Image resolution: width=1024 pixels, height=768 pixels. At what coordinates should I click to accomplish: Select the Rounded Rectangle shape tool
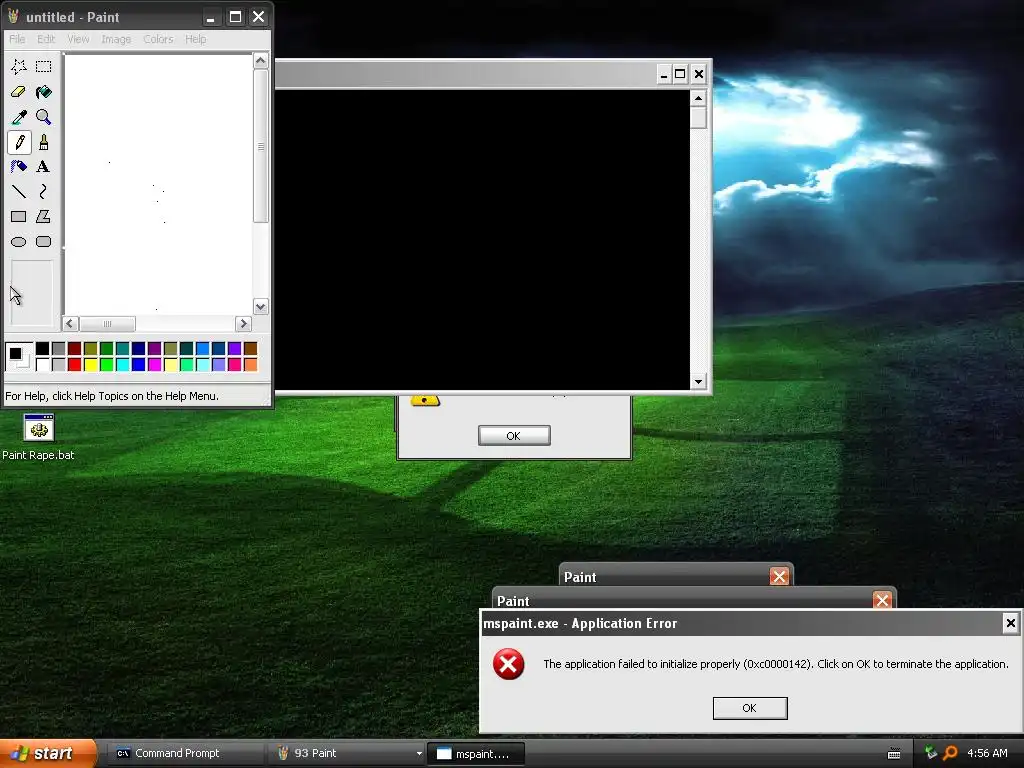click(43, 242)
